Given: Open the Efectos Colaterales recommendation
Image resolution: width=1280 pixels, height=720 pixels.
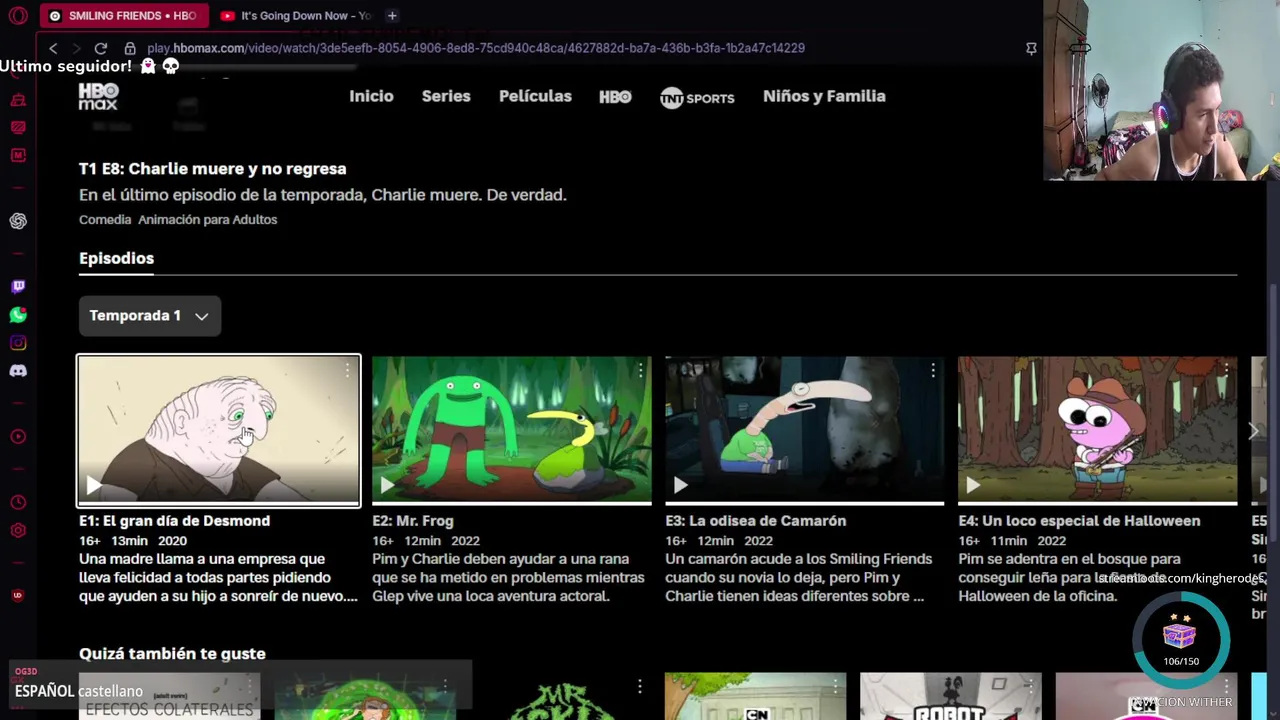Looking at the screenshot, I should [169, 697].
